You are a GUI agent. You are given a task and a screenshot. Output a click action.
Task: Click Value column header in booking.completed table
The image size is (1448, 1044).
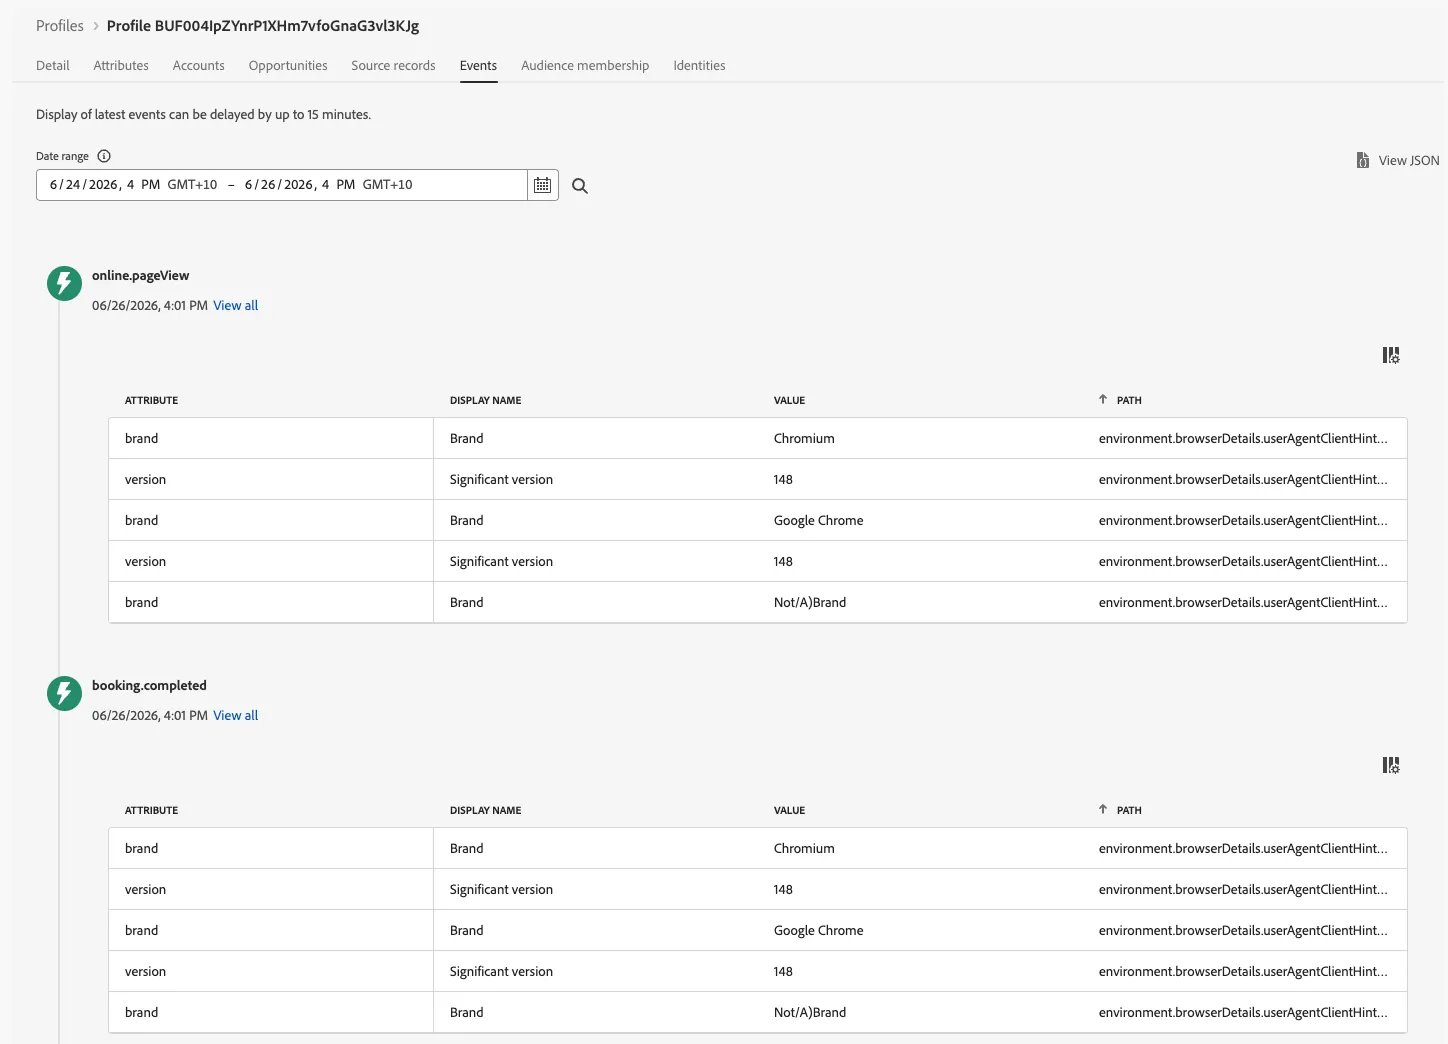(789, 810)
